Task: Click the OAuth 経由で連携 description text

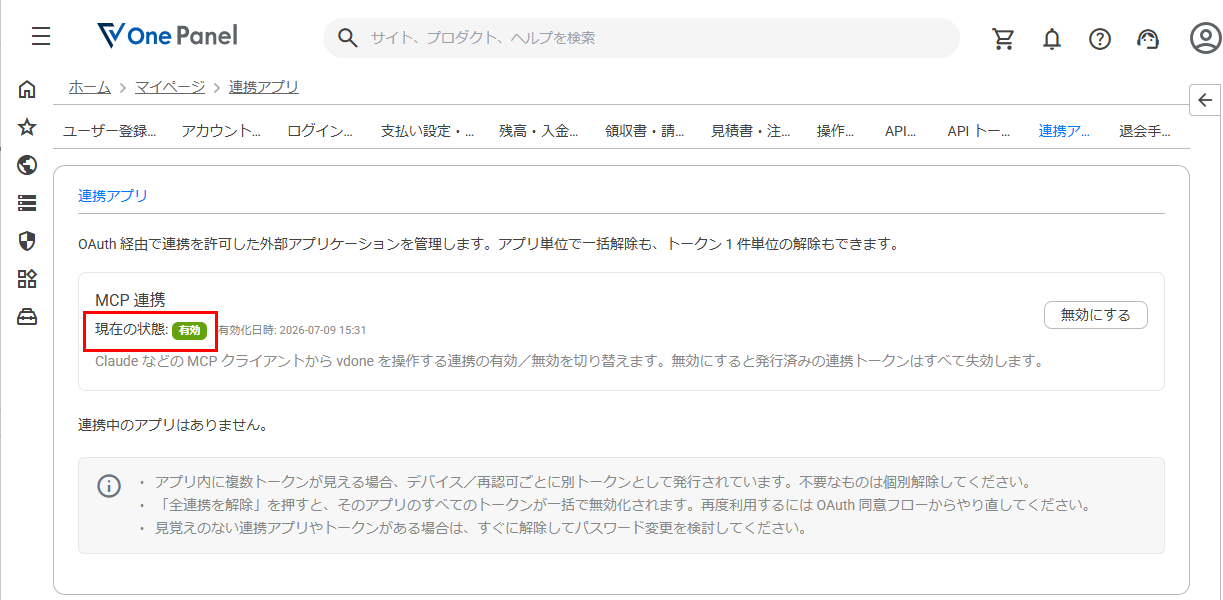Action: pos(491,244)
